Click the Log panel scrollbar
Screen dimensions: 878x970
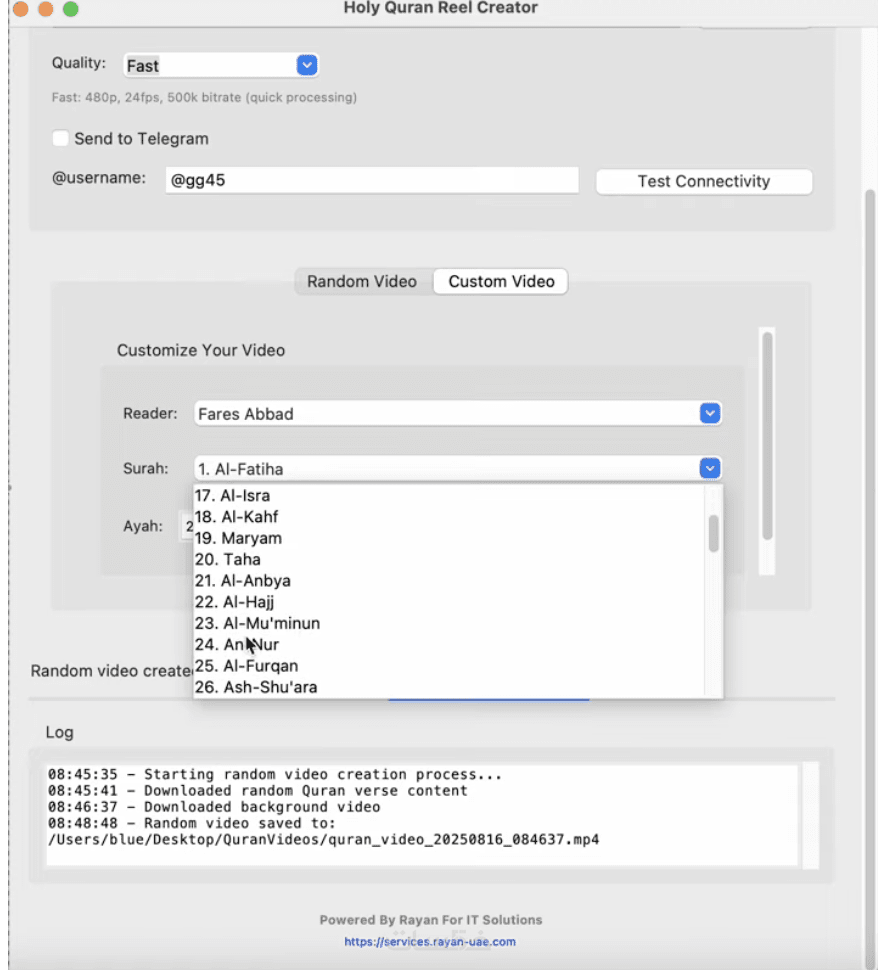click(810, 815)
